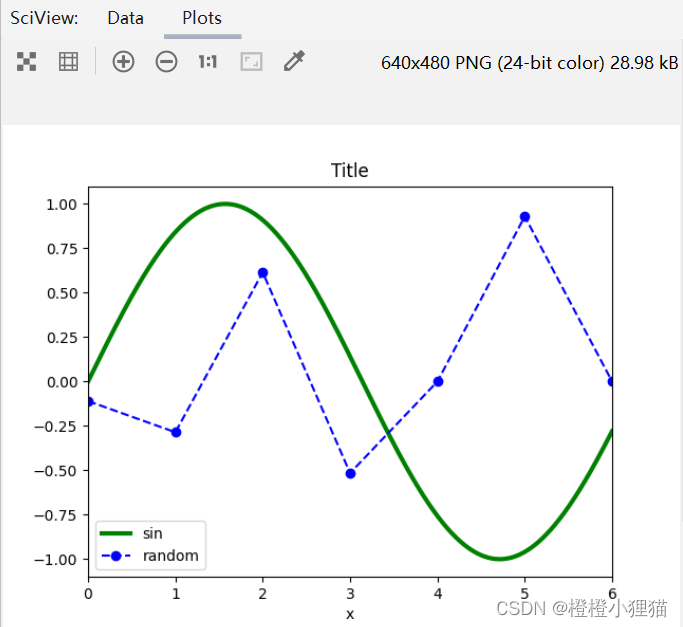683x627 pixels.
Task: Click the lowest blue marker at x=3
Action: [x=350, y=473]
